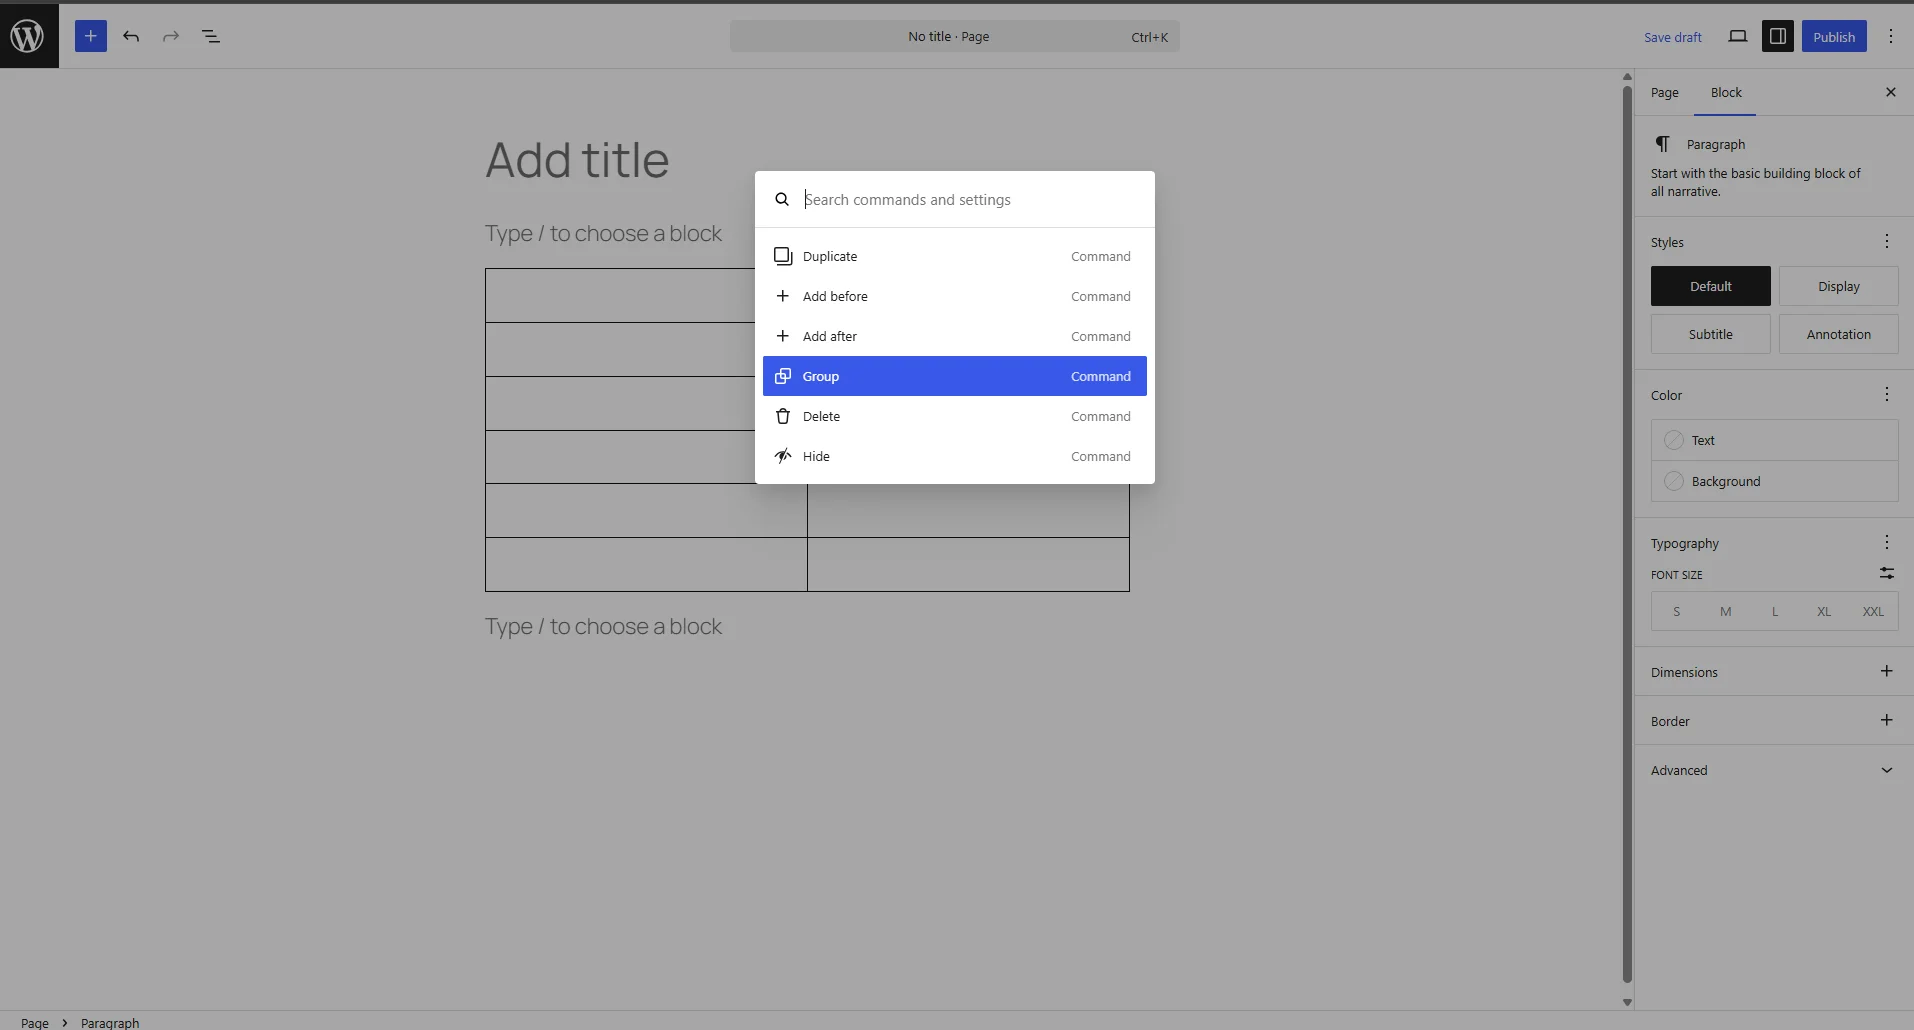Screen dimensions: 1914x1030
Task: Add Dimensions options with plus
Action: [x=1887, y=671]
